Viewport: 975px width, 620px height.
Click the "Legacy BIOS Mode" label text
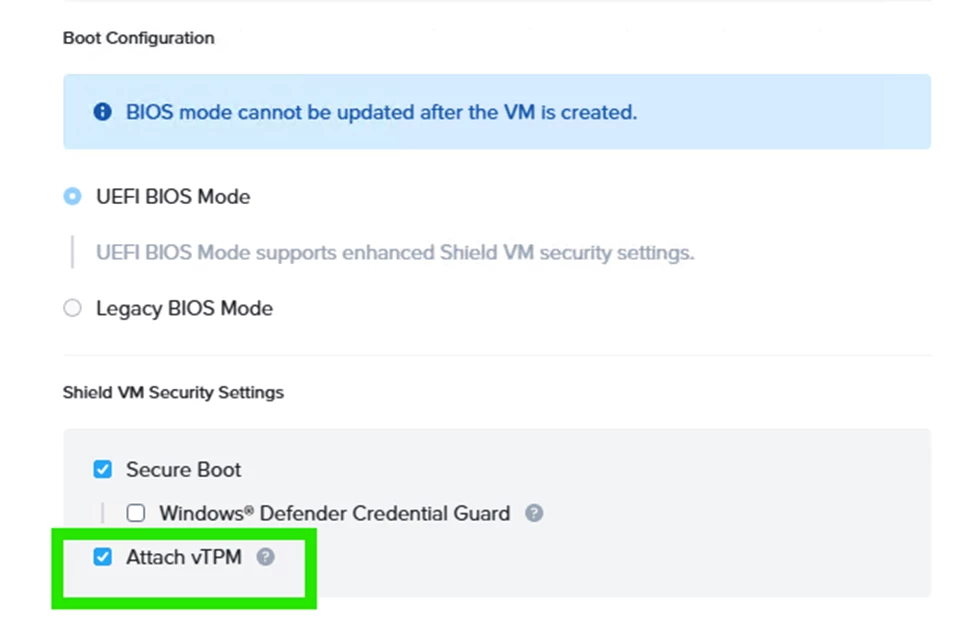pos(184,308)
